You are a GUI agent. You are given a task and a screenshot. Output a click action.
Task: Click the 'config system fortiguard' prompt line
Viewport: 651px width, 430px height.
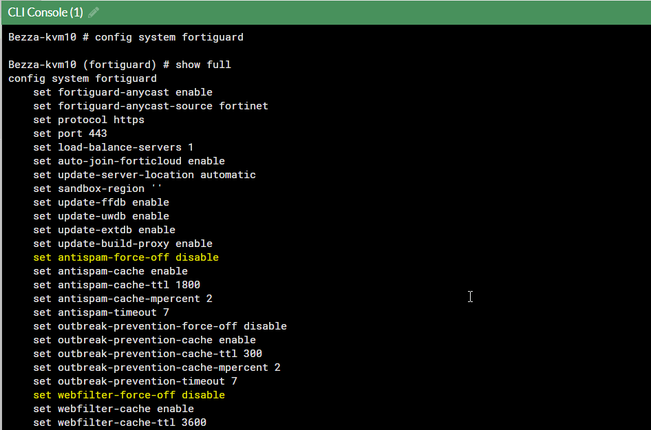[125, 37]
